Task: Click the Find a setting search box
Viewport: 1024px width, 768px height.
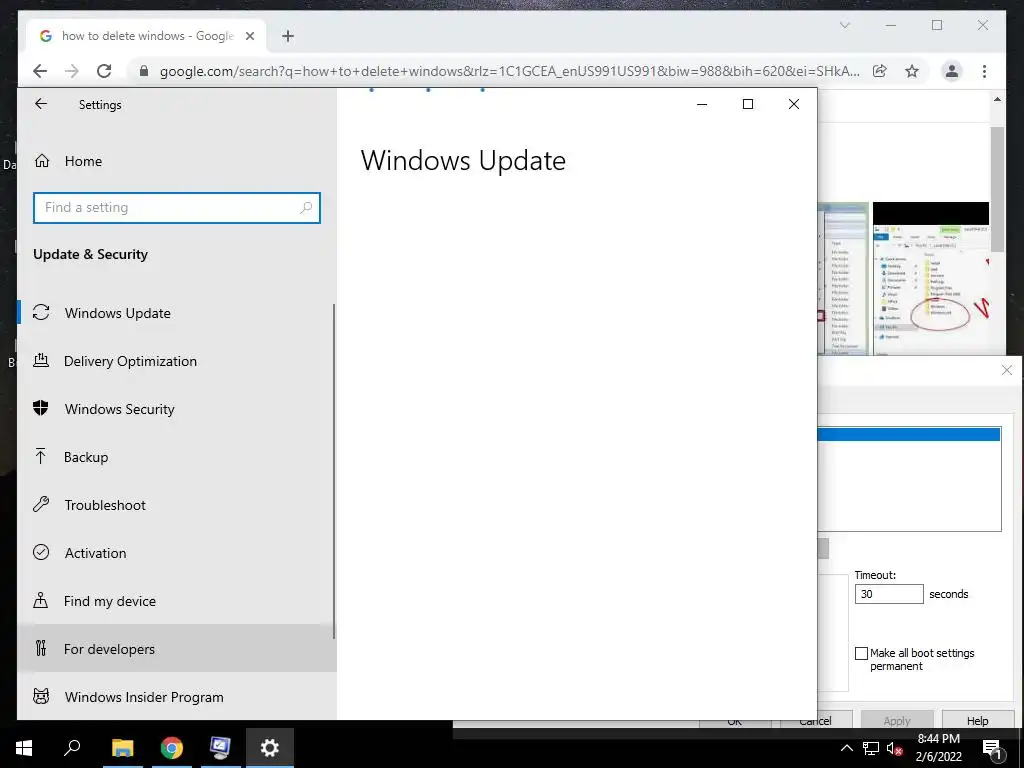Action: 177,208
